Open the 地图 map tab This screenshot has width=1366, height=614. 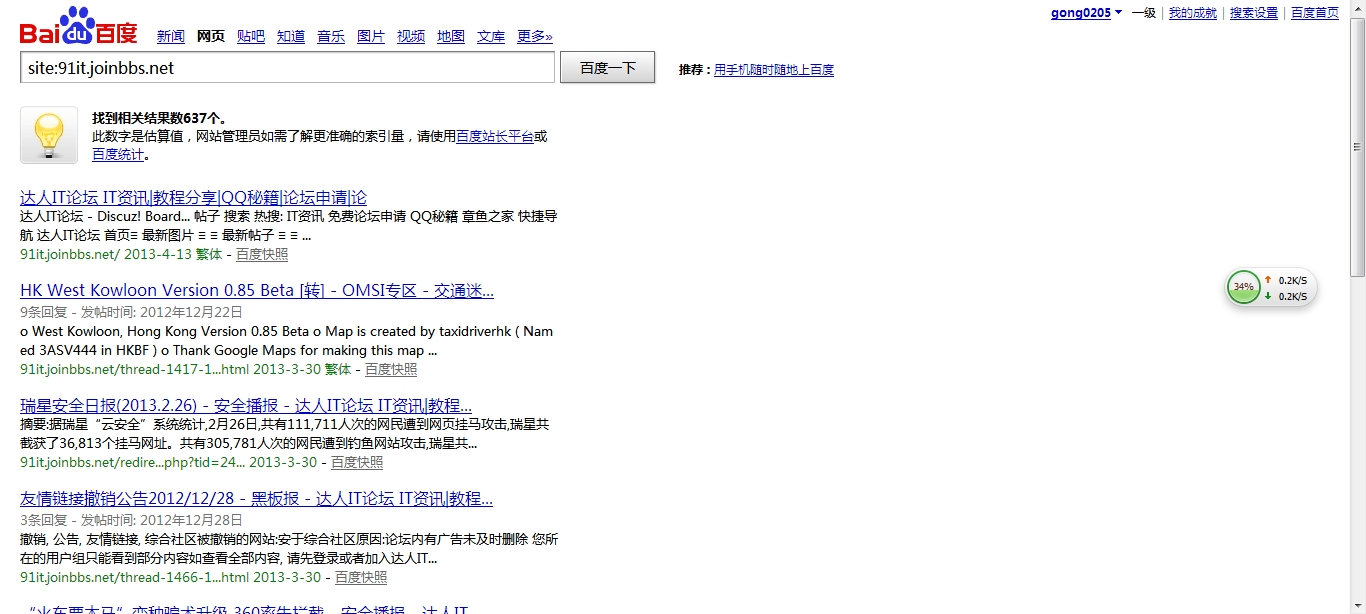pyautogui.click(x=451, y=36)
